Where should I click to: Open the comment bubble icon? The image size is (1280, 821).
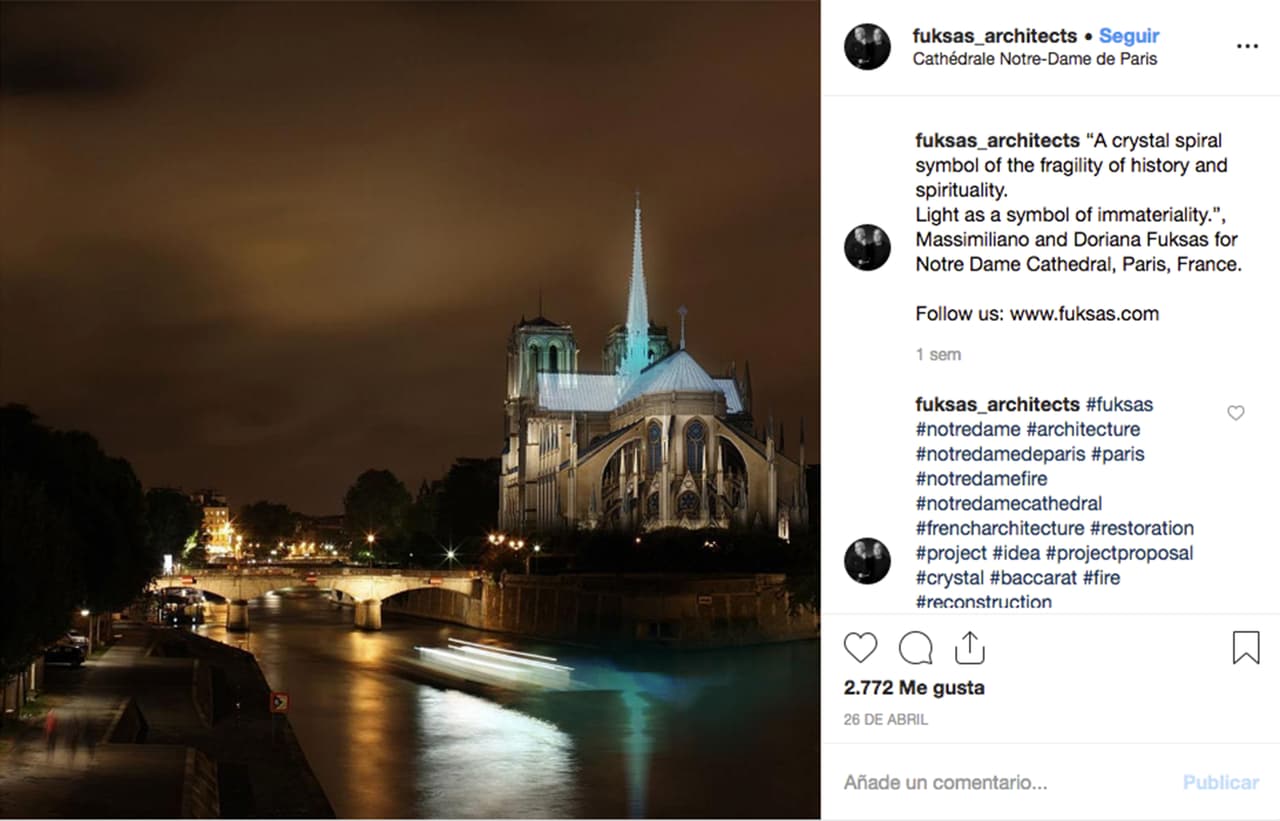tap(915, 647)
